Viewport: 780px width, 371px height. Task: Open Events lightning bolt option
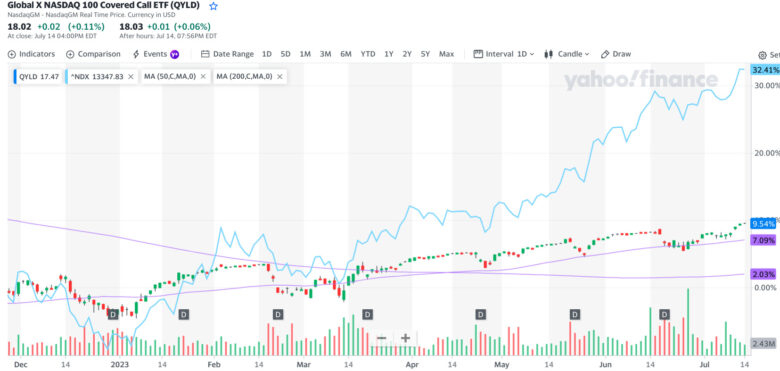pyautogui.click(x=136, y=54)
